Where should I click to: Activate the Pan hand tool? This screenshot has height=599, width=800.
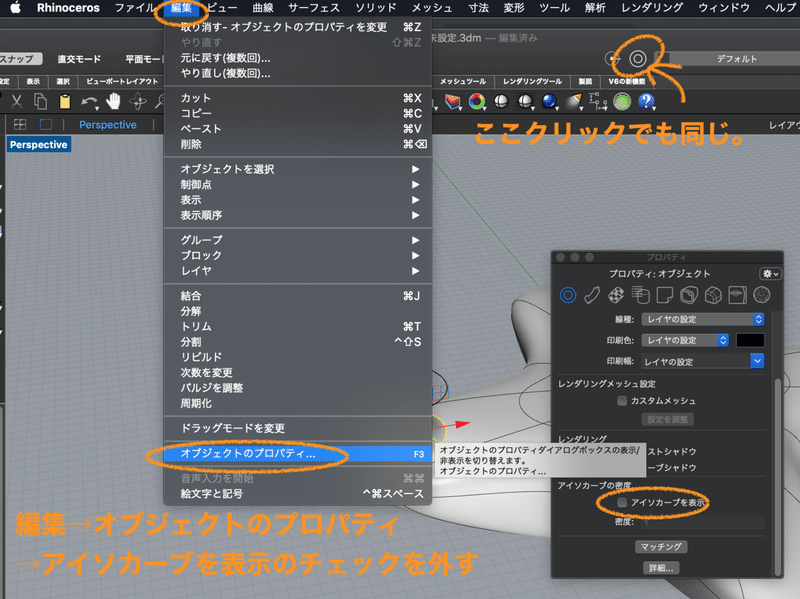tap(113, 102)
